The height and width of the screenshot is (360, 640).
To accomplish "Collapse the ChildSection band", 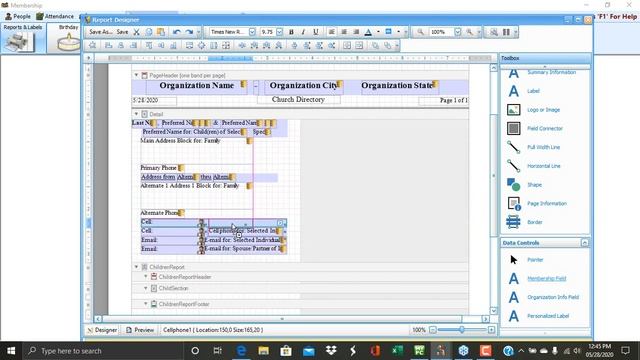I will [x=146, y=288].
